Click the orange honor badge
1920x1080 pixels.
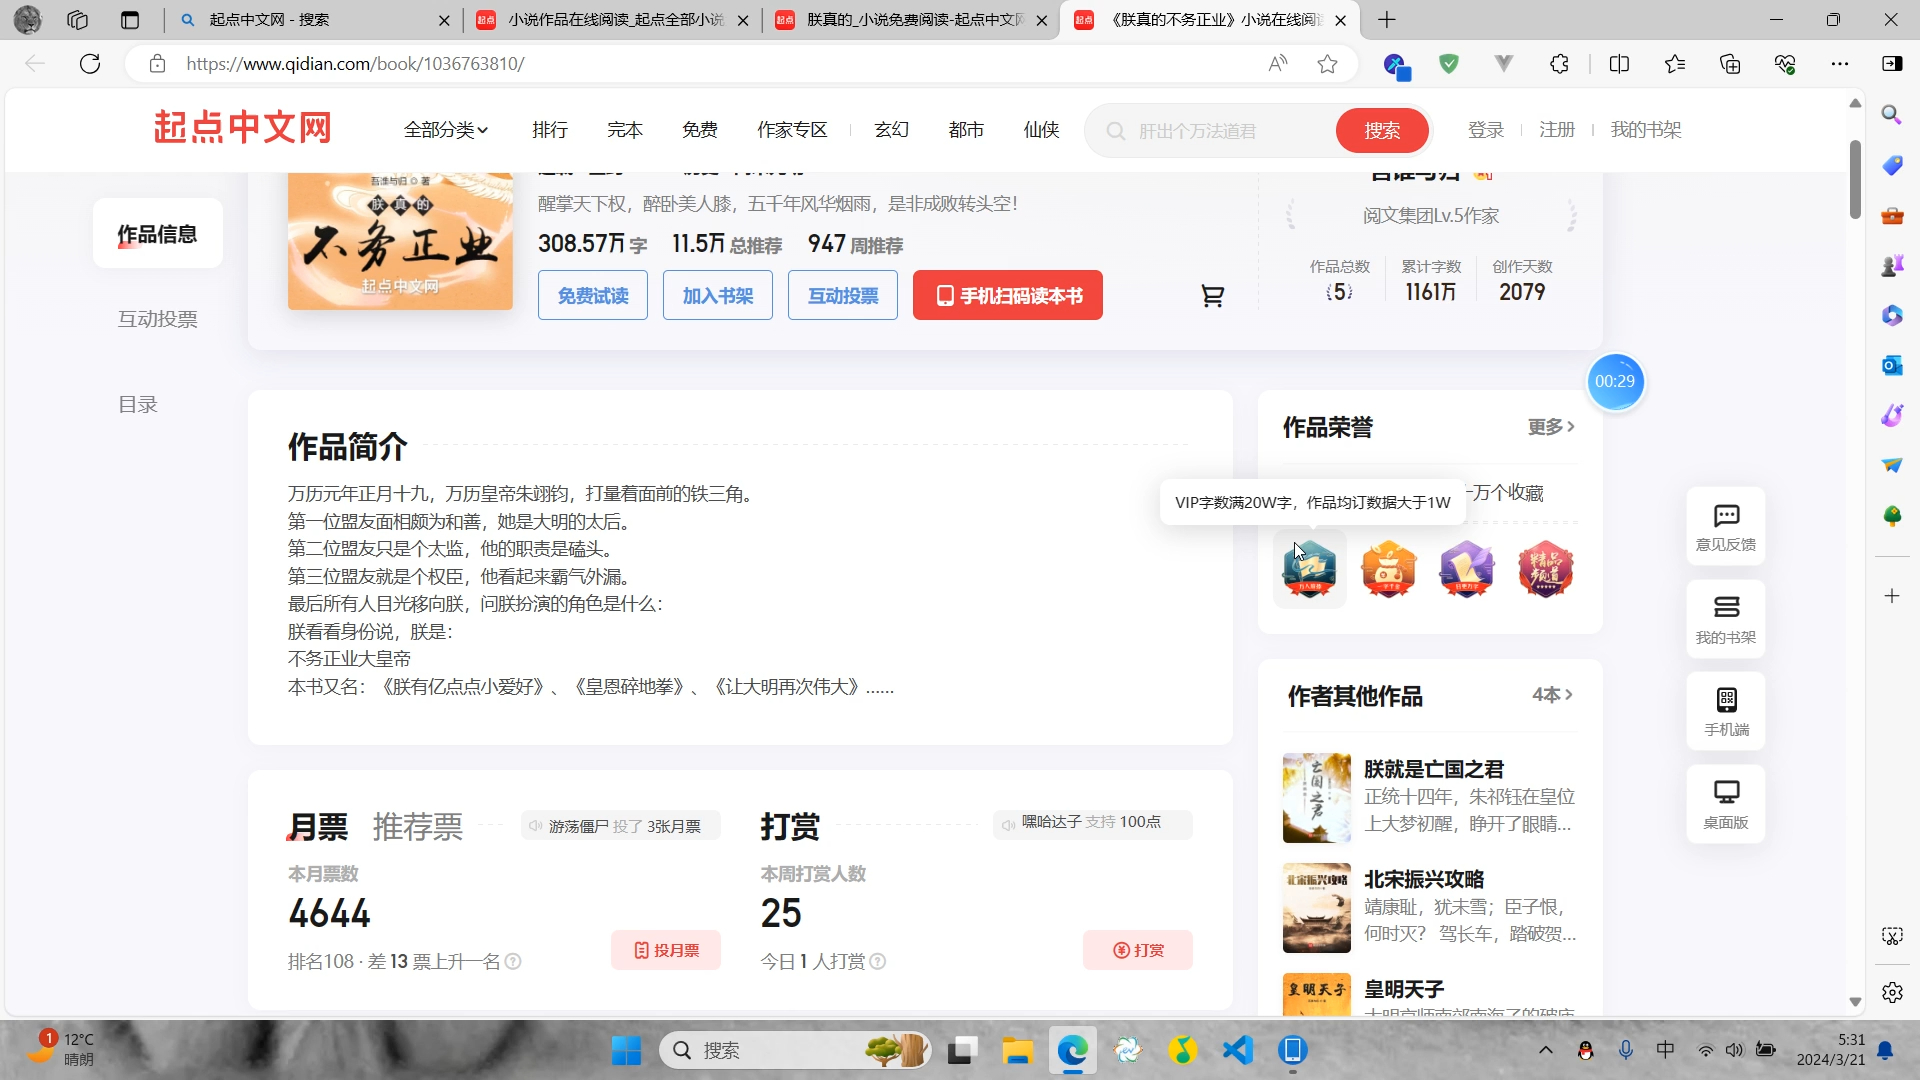(x=1388, y=569)
